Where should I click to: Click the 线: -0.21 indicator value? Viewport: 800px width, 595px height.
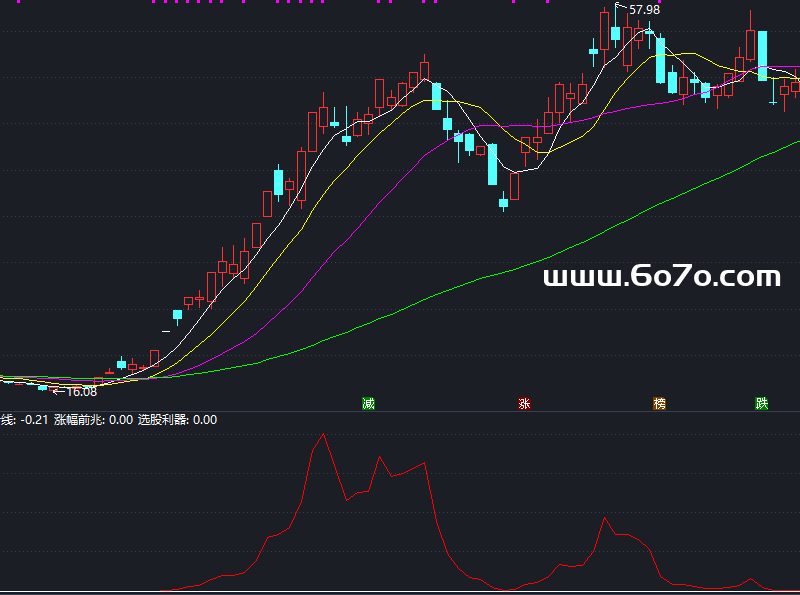pyautogui.click(x=24, y=420)
